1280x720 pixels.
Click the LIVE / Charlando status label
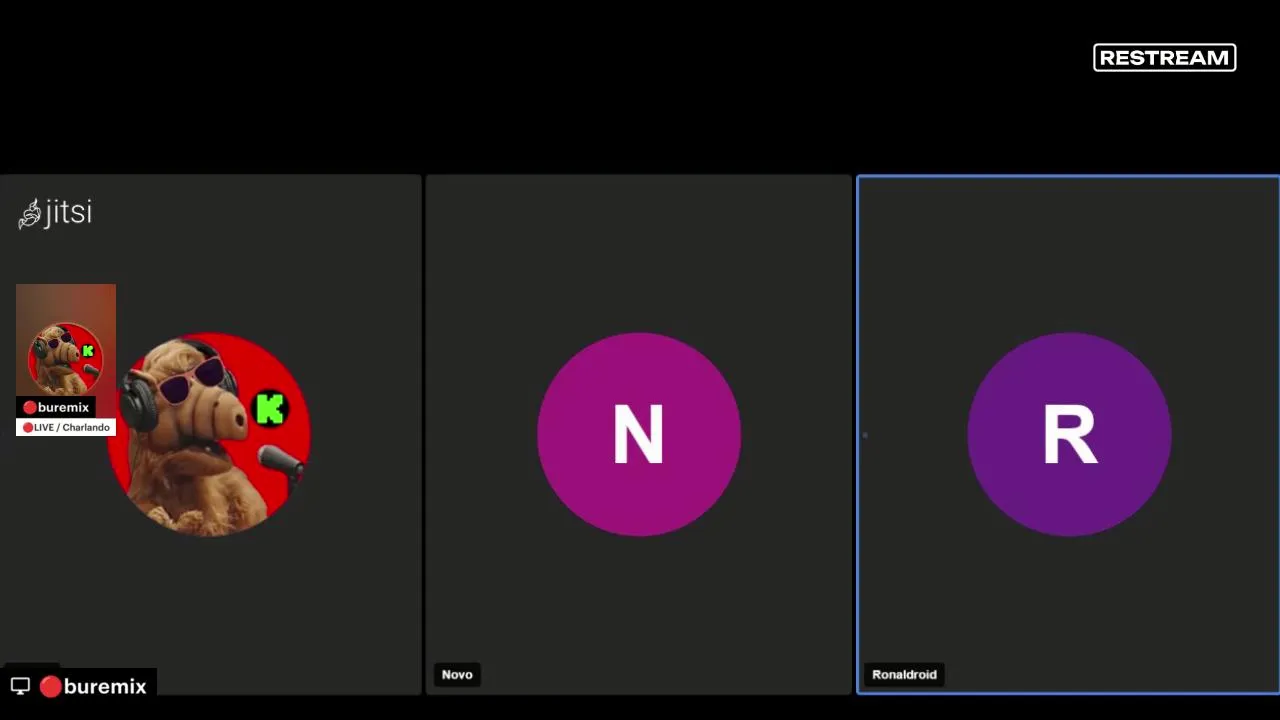click(x=66, y=427)
